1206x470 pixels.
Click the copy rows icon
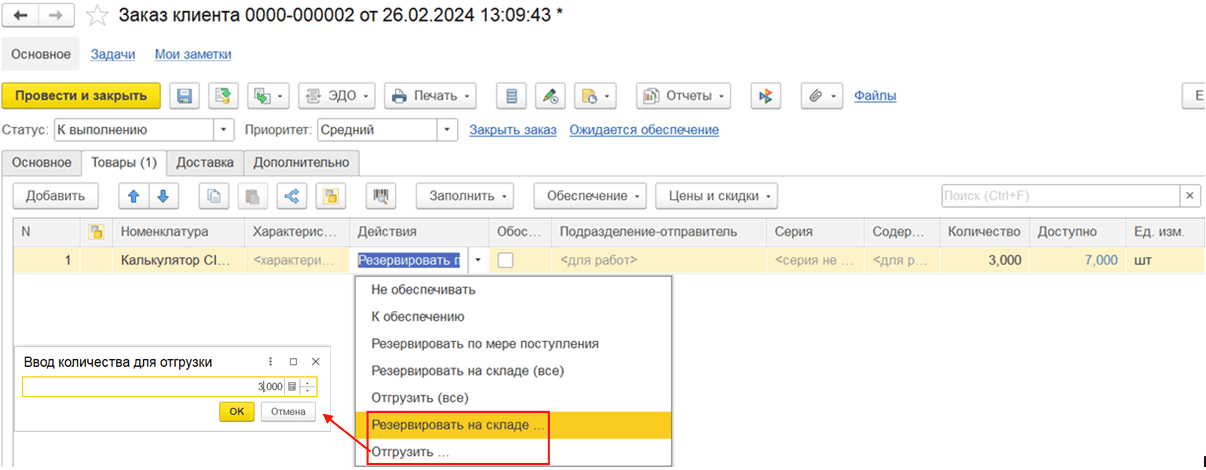point(214,196)
